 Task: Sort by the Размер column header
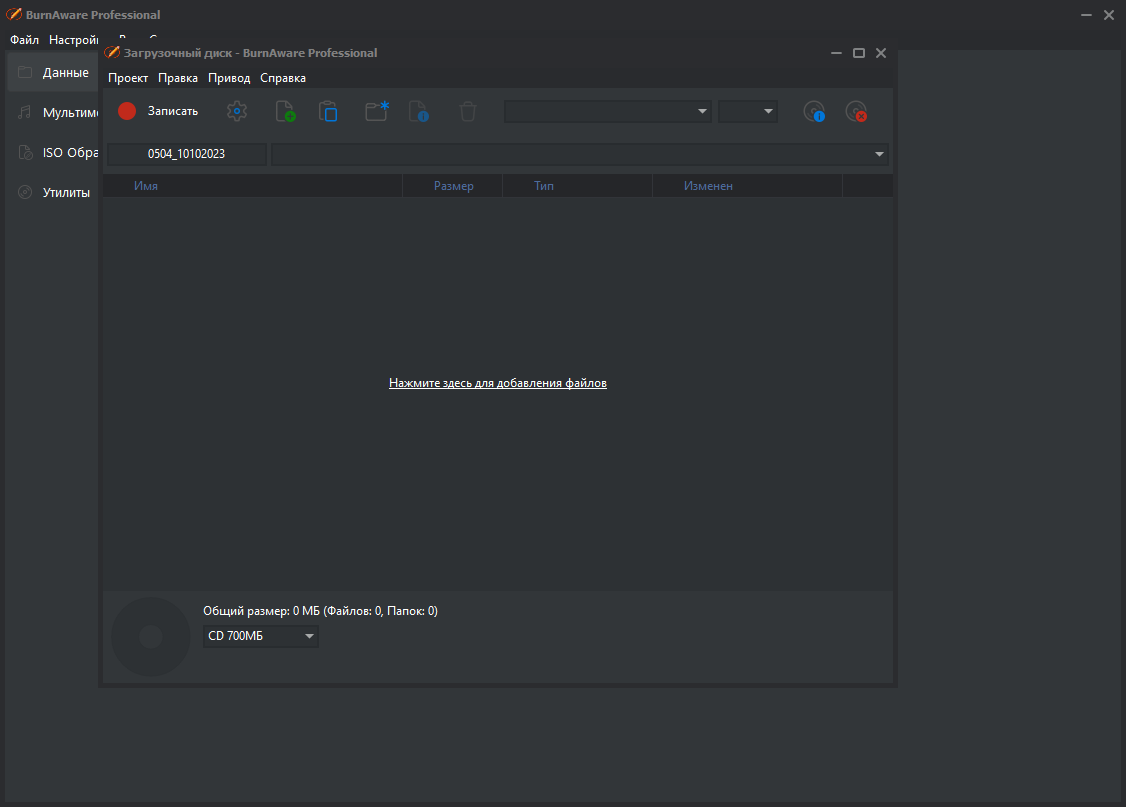pos(453,186)
